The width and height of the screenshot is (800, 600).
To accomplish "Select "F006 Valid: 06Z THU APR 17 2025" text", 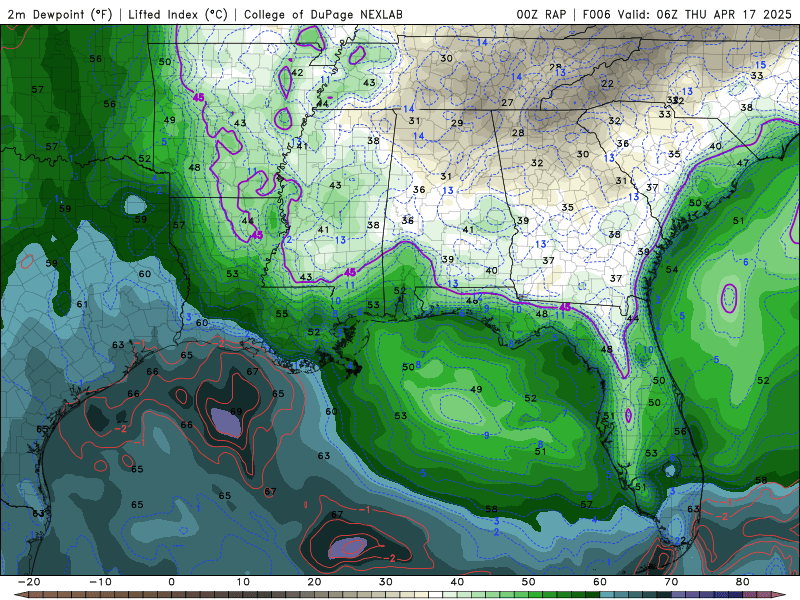I will pos(687,14).
